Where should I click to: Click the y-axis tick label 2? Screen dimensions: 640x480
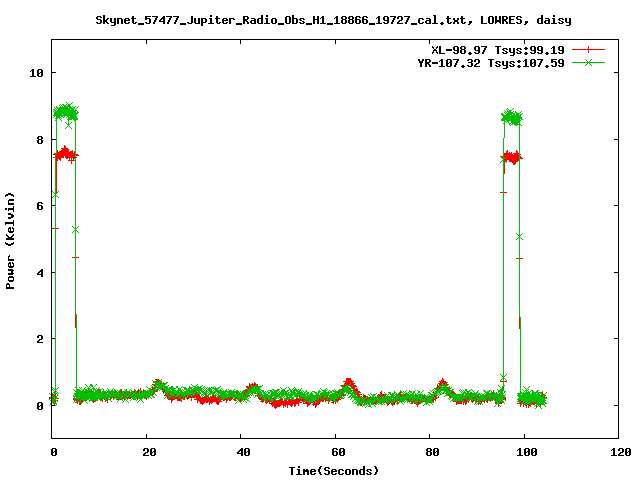pyautogui.click(x=40, y=339)
